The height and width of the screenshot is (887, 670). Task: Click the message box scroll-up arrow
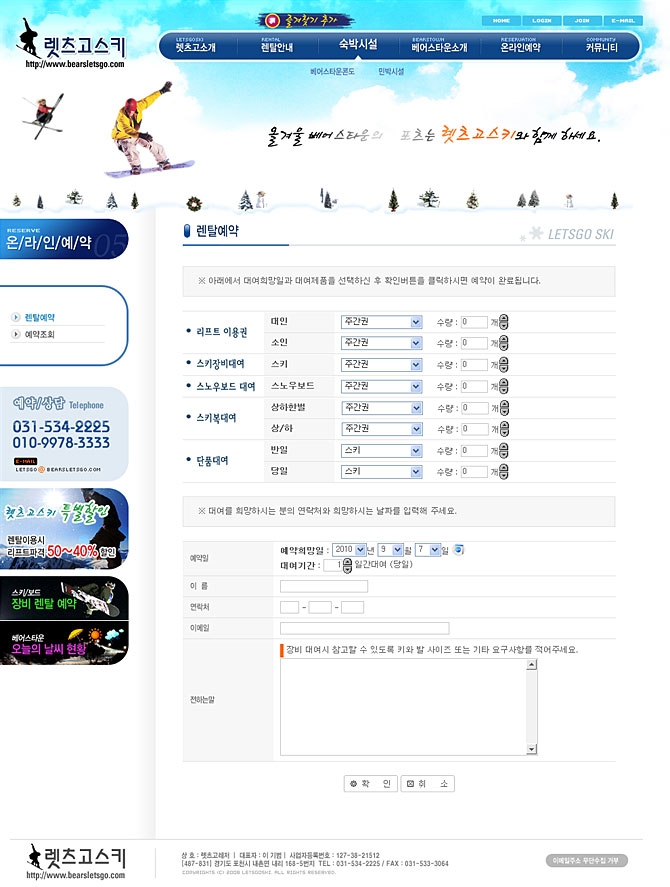click(x=531, y=665)
